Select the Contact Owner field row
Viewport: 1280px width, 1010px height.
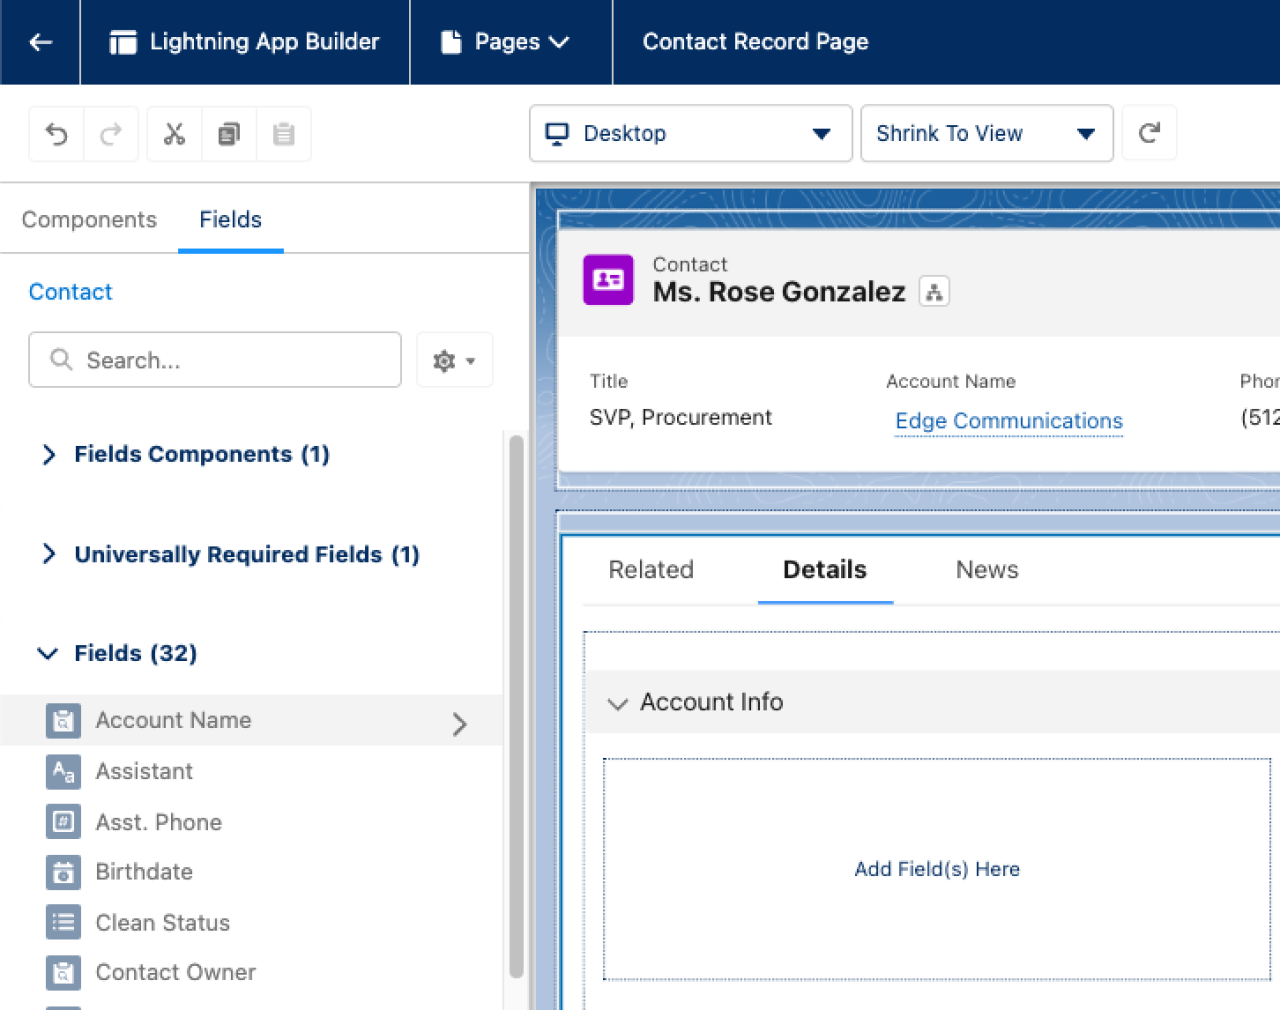tap(250, 972)
